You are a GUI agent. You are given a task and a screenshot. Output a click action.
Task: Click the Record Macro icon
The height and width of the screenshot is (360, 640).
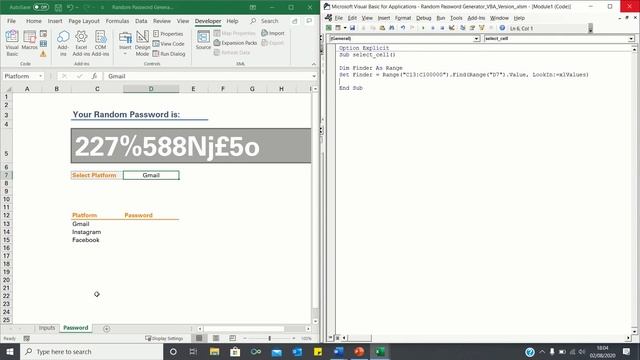43,34
